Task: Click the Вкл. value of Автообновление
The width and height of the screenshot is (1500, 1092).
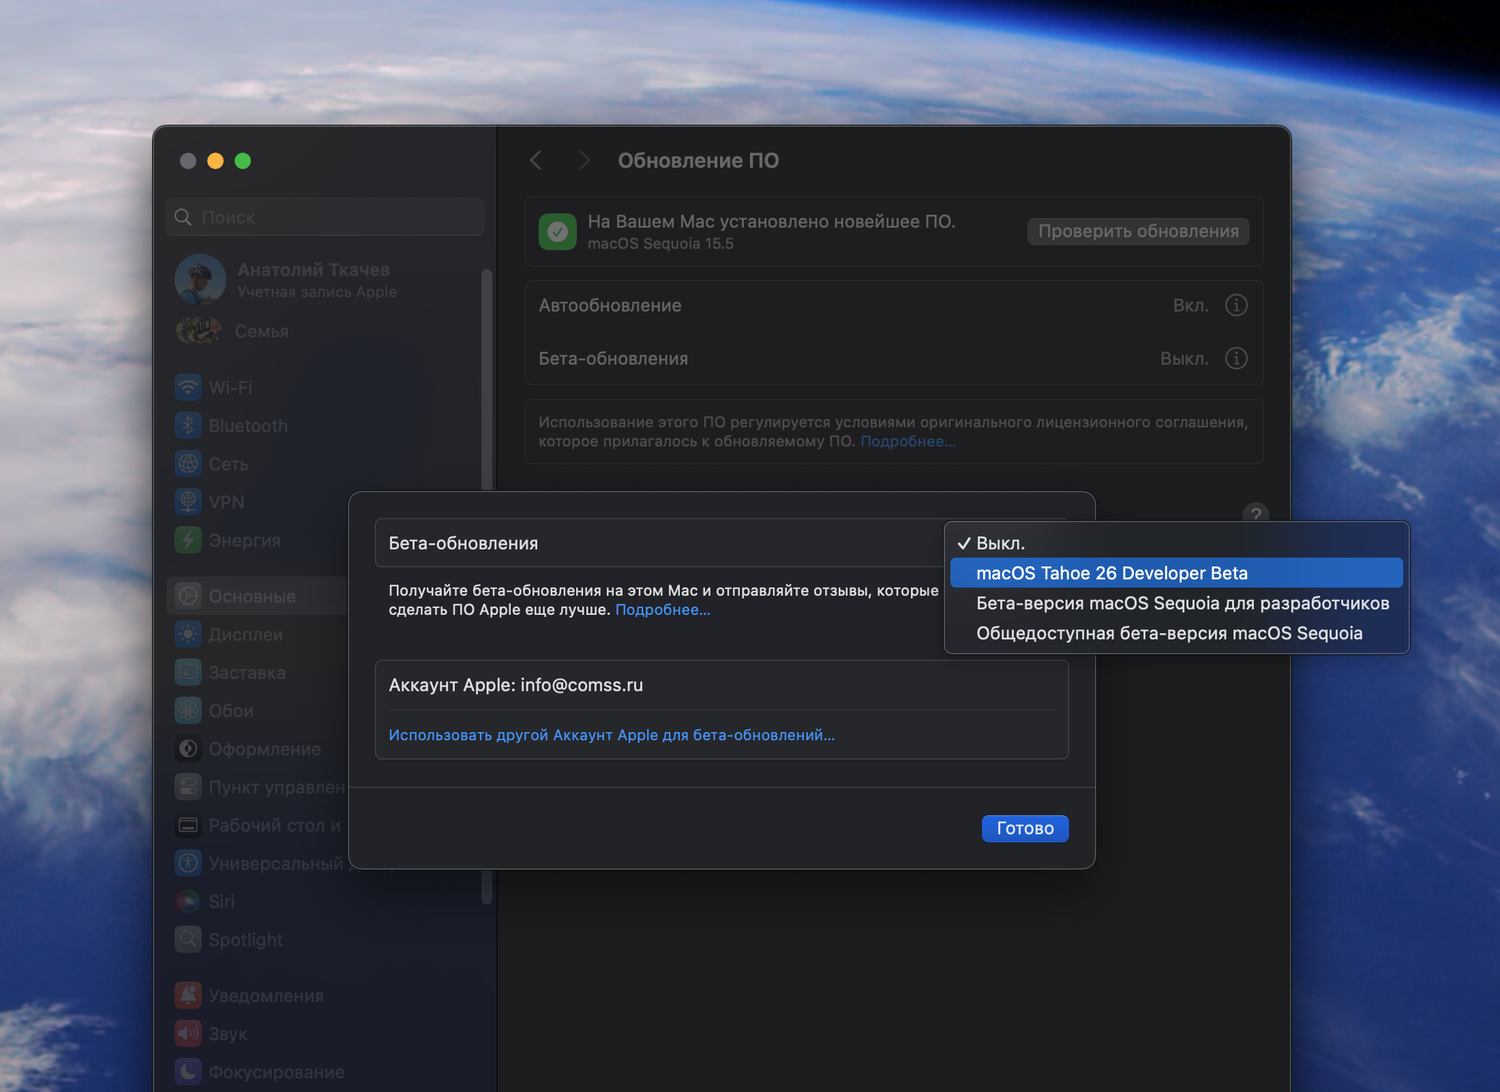Action: (x=1191, y=305)
